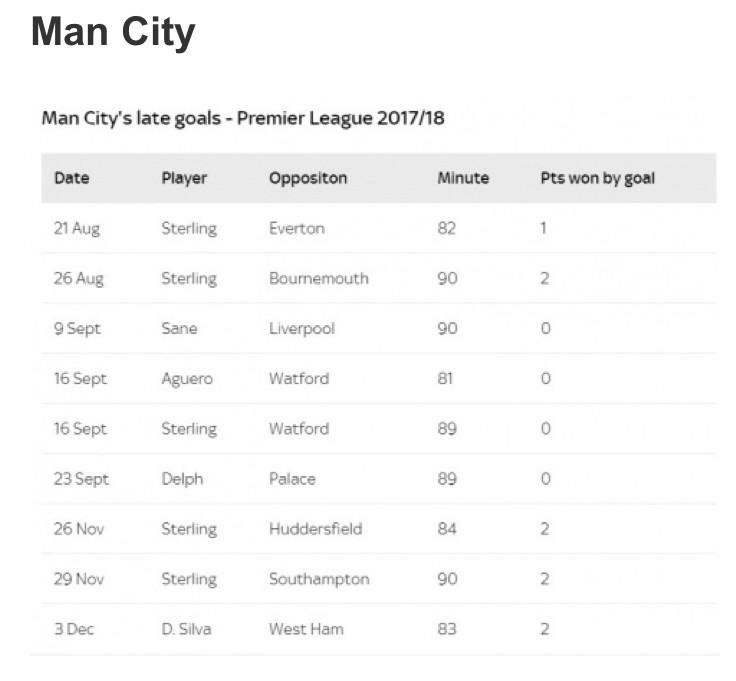Select the Bournemouth opposition cell
736x681 pixels.
319,278
